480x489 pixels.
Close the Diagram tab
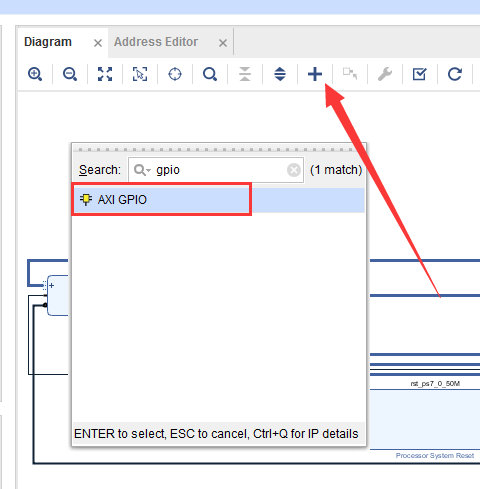98,43
